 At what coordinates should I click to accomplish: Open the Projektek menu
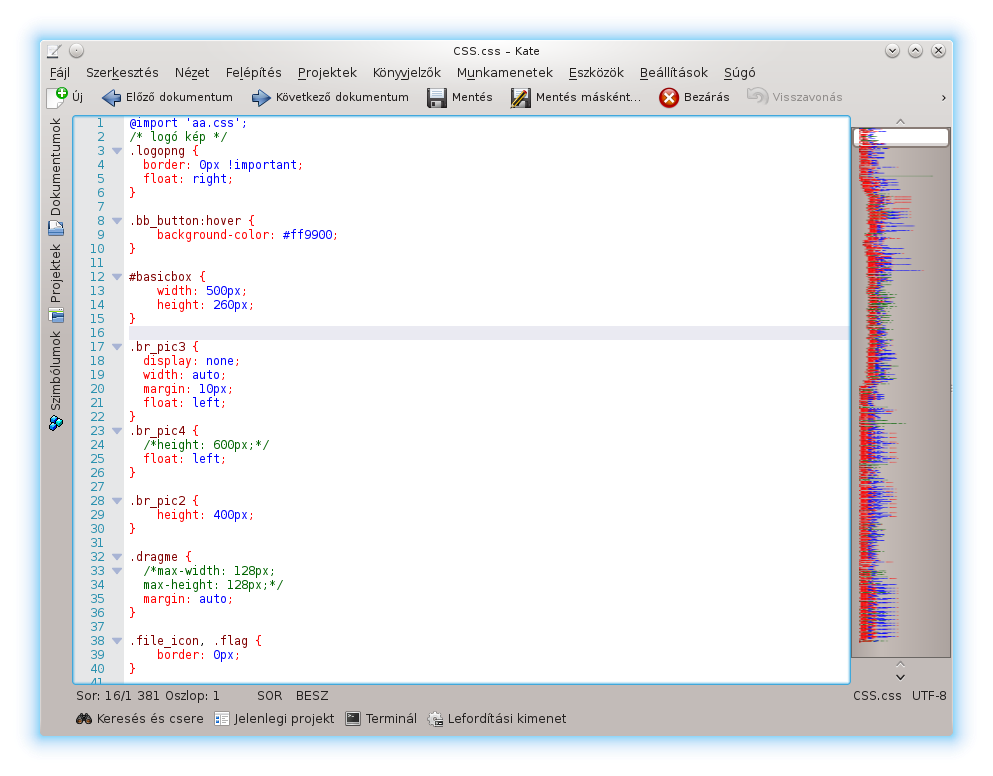327,73
